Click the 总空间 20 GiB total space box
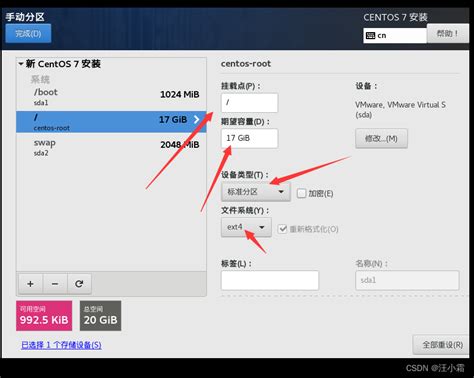The height and width of the screenshot is (378, 474). click(100, 316)
